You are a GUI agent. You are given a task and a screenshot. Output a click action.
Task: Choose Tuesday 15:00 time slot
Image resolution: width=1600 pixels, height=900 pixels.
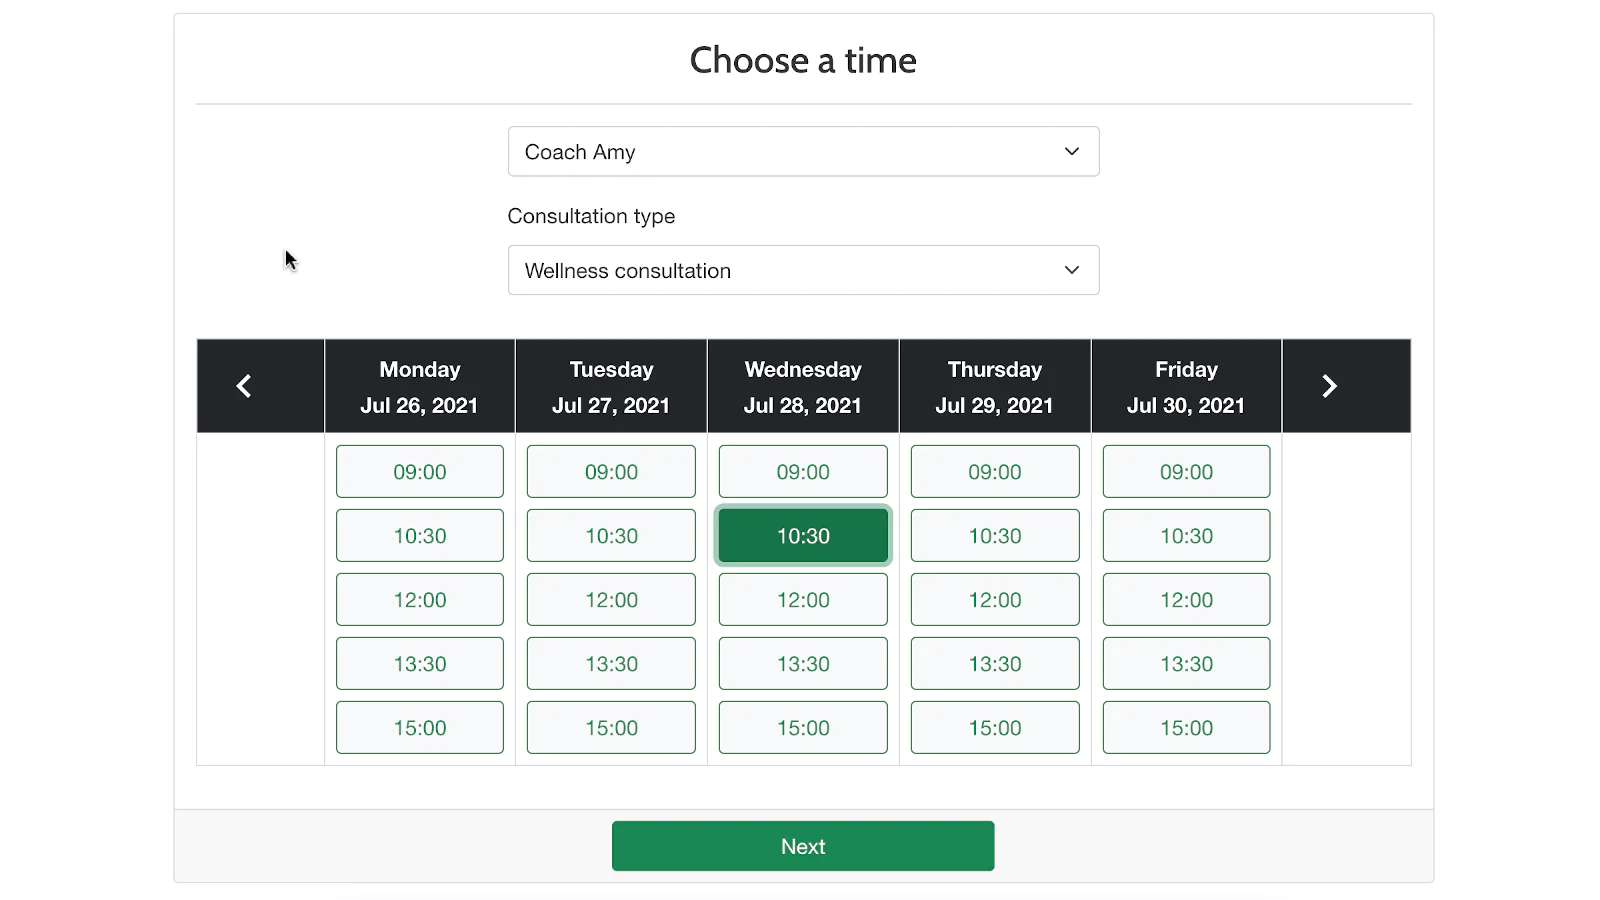point(611,728)
